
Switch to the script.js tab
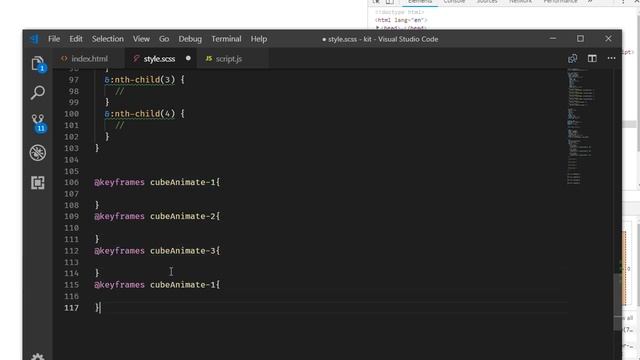click(229, 59)
